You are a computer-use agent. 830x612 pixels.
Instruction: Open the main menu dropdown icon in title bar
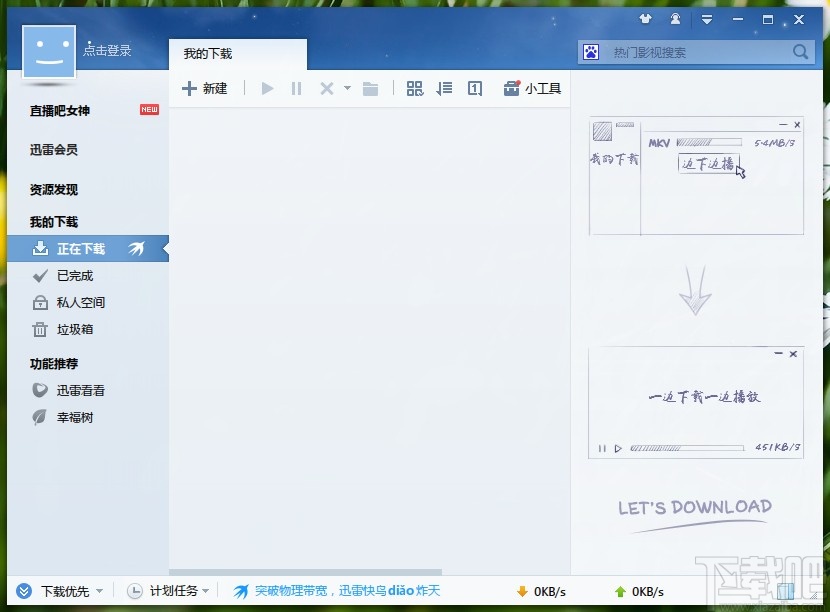pyautogui.click(x=707, y=20)
